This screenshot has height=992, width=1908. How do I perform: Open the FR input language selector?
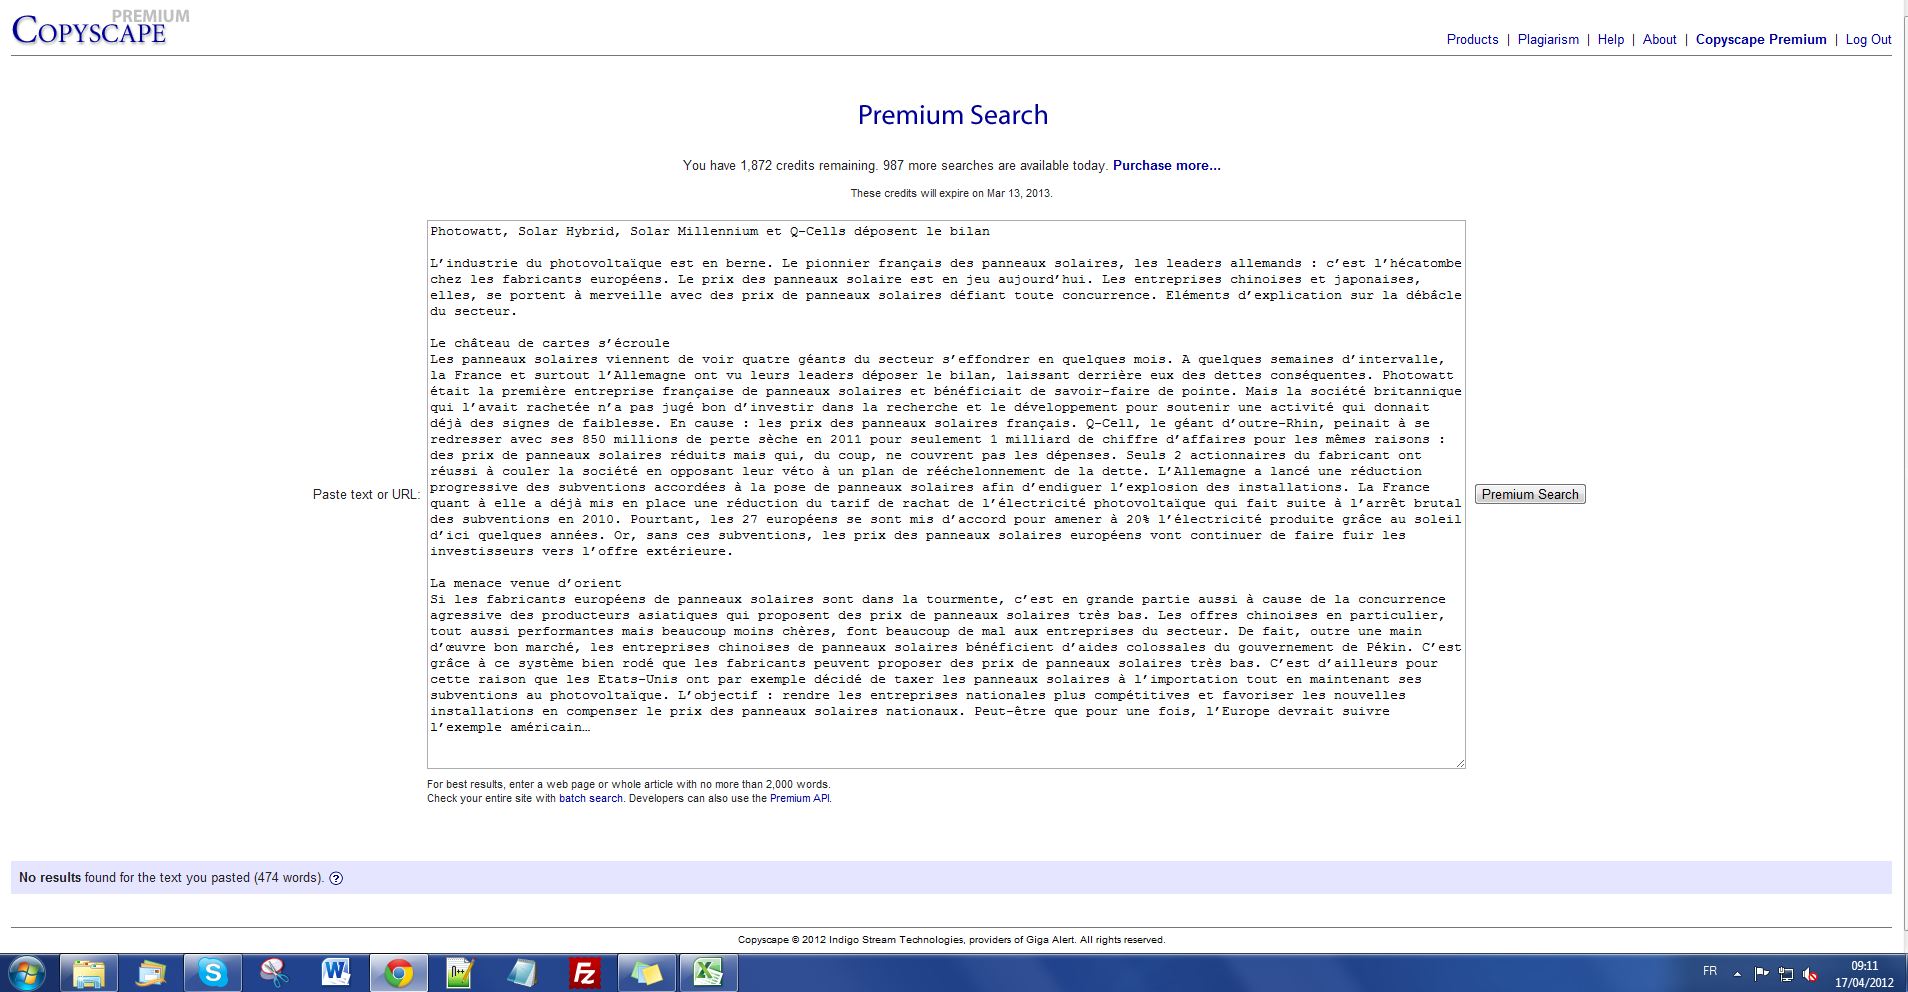click(1710, 971)
